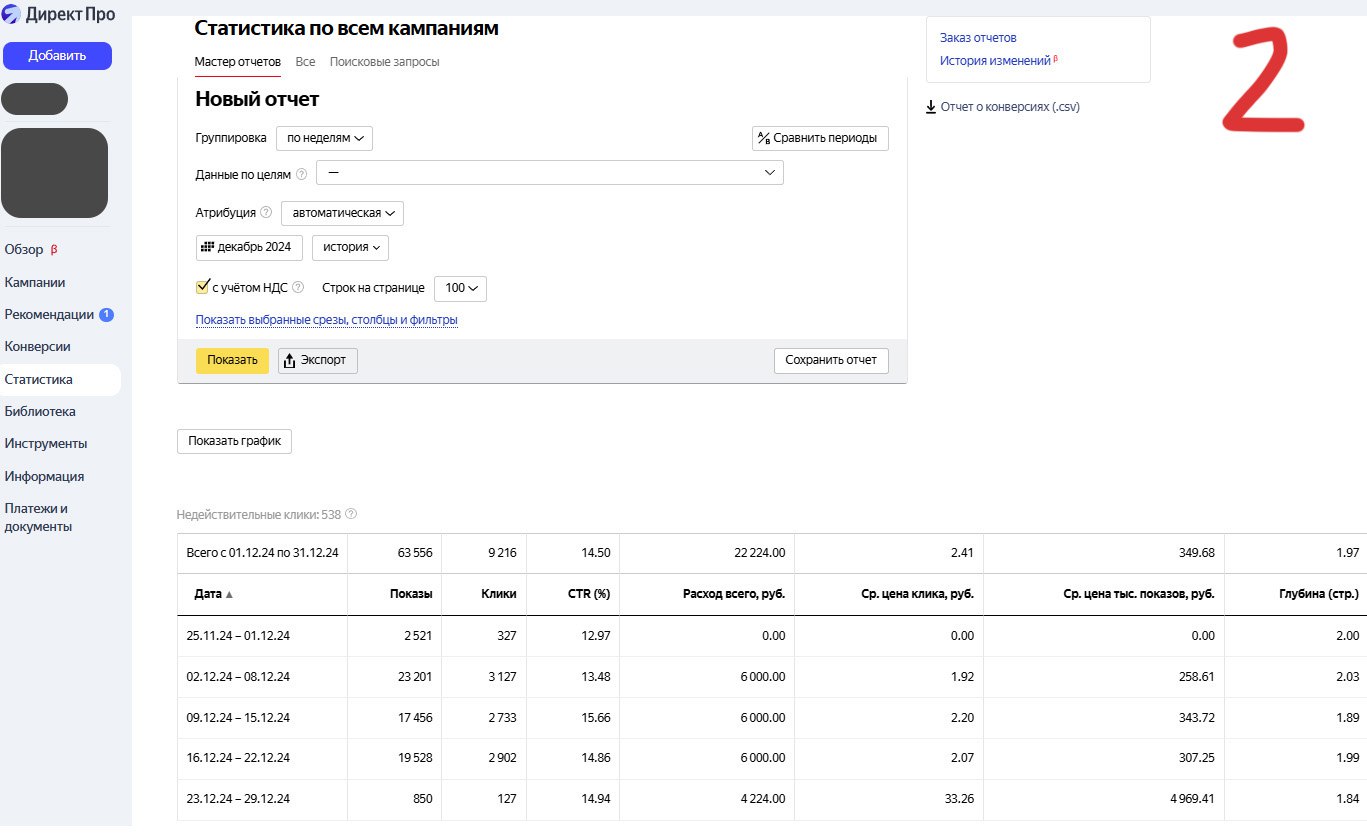Open Информация in the sidebar

(x=44, y=476)
